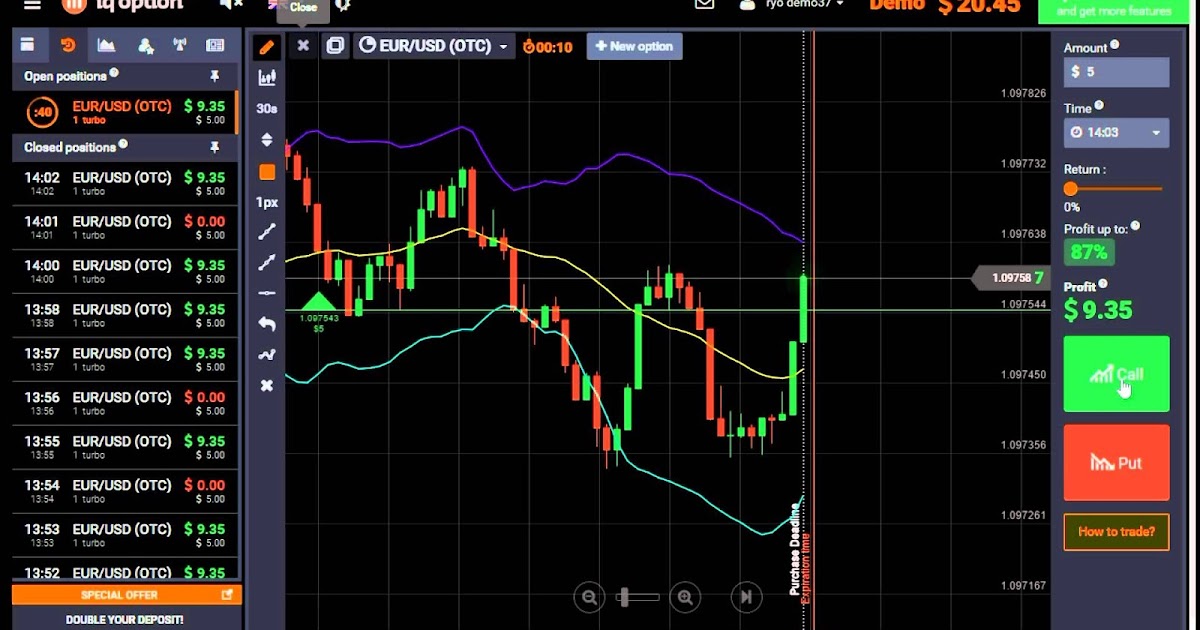Zoom out the chart with minus magnifier

tap(589, 598)
